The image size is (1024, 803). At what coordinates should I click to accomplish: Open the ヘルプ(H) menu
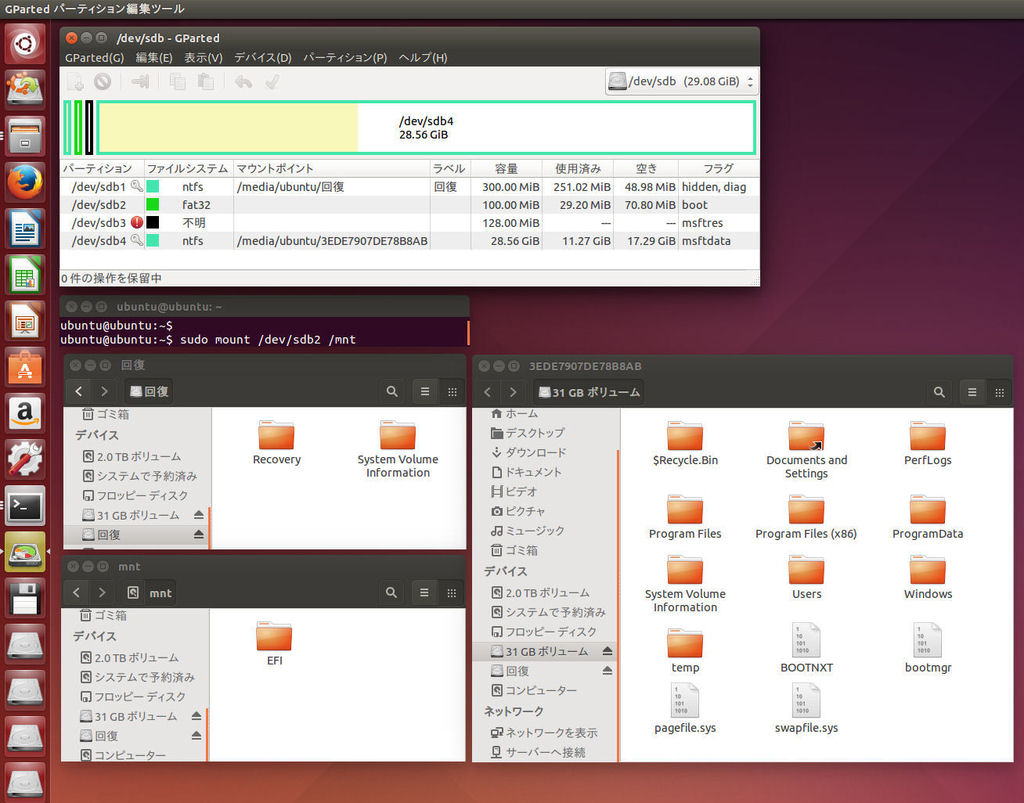[423, 57]
